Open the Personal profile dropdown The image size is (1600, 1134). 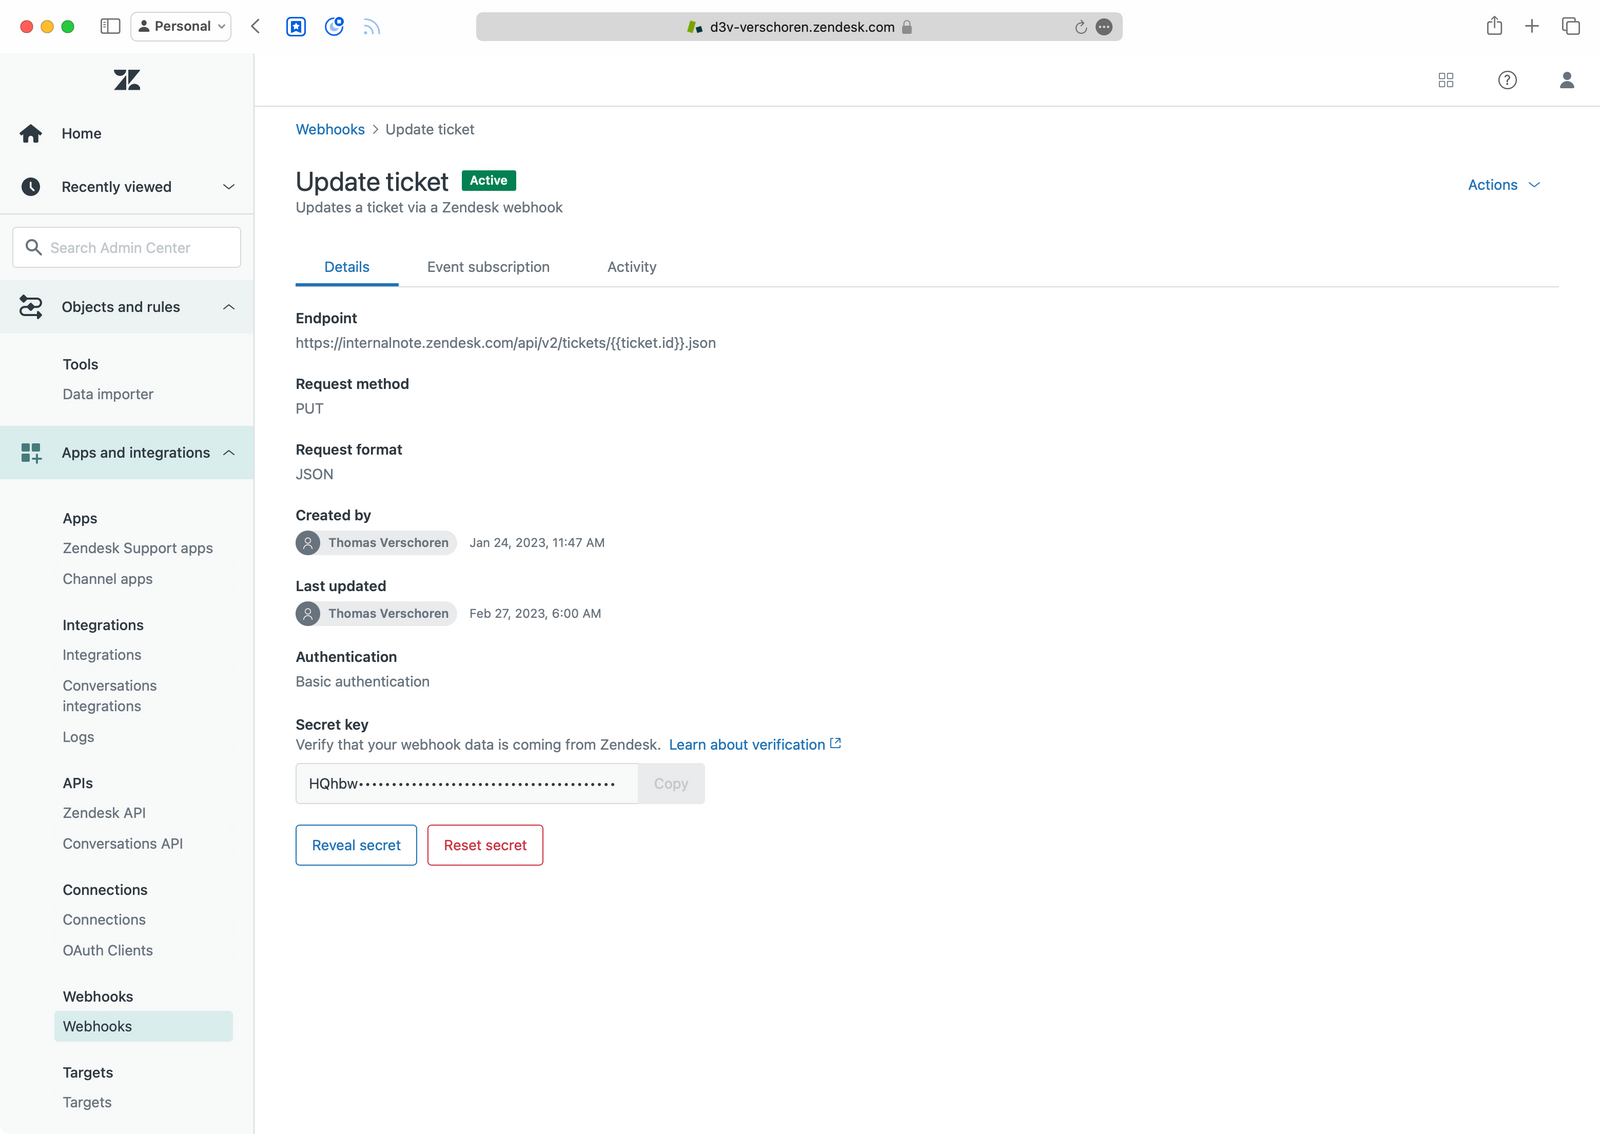tap(181, 26)
